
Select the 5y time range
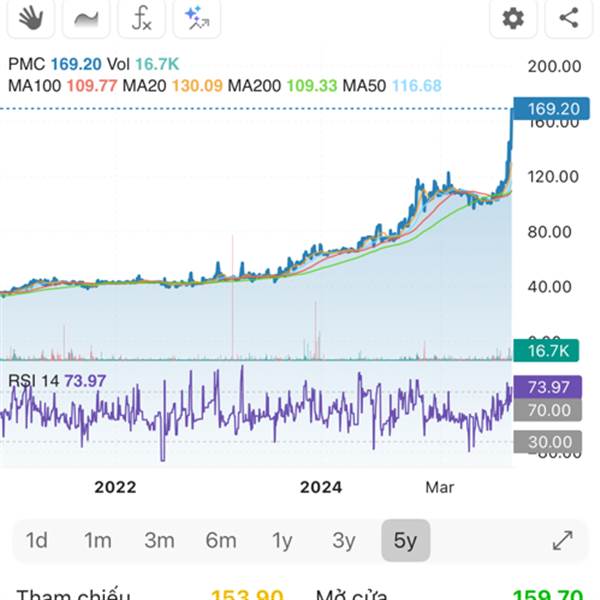click(x=405, y=541)
